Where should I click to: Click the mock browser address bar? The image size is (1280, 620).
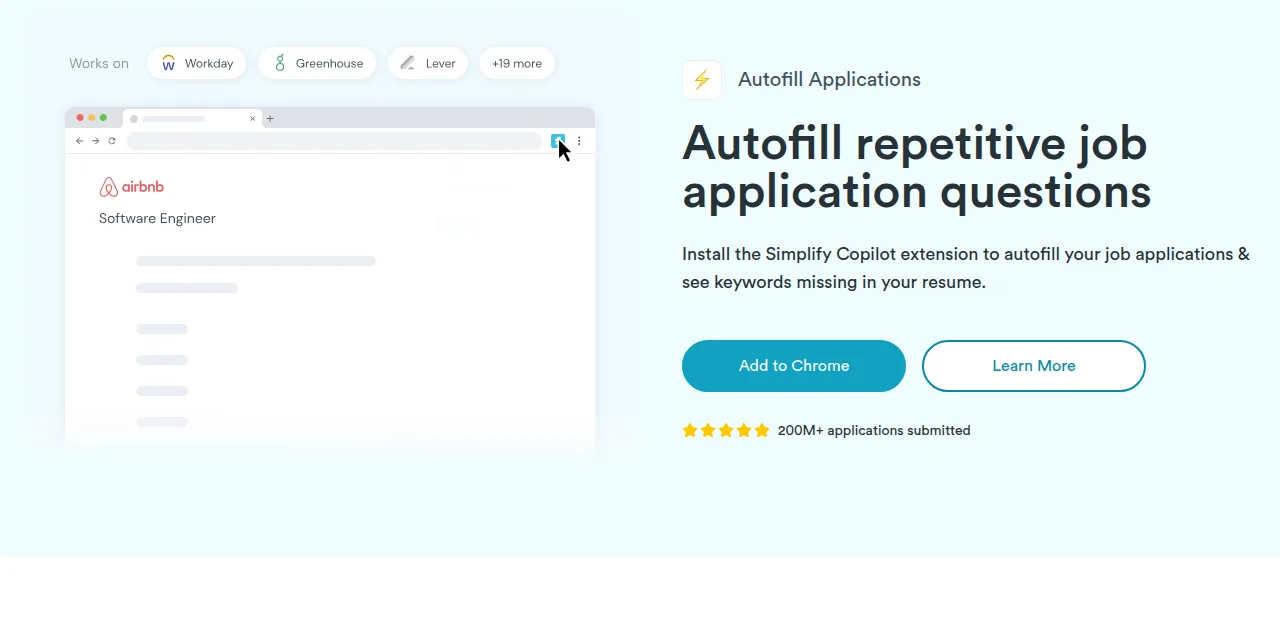tap(334, 141)
